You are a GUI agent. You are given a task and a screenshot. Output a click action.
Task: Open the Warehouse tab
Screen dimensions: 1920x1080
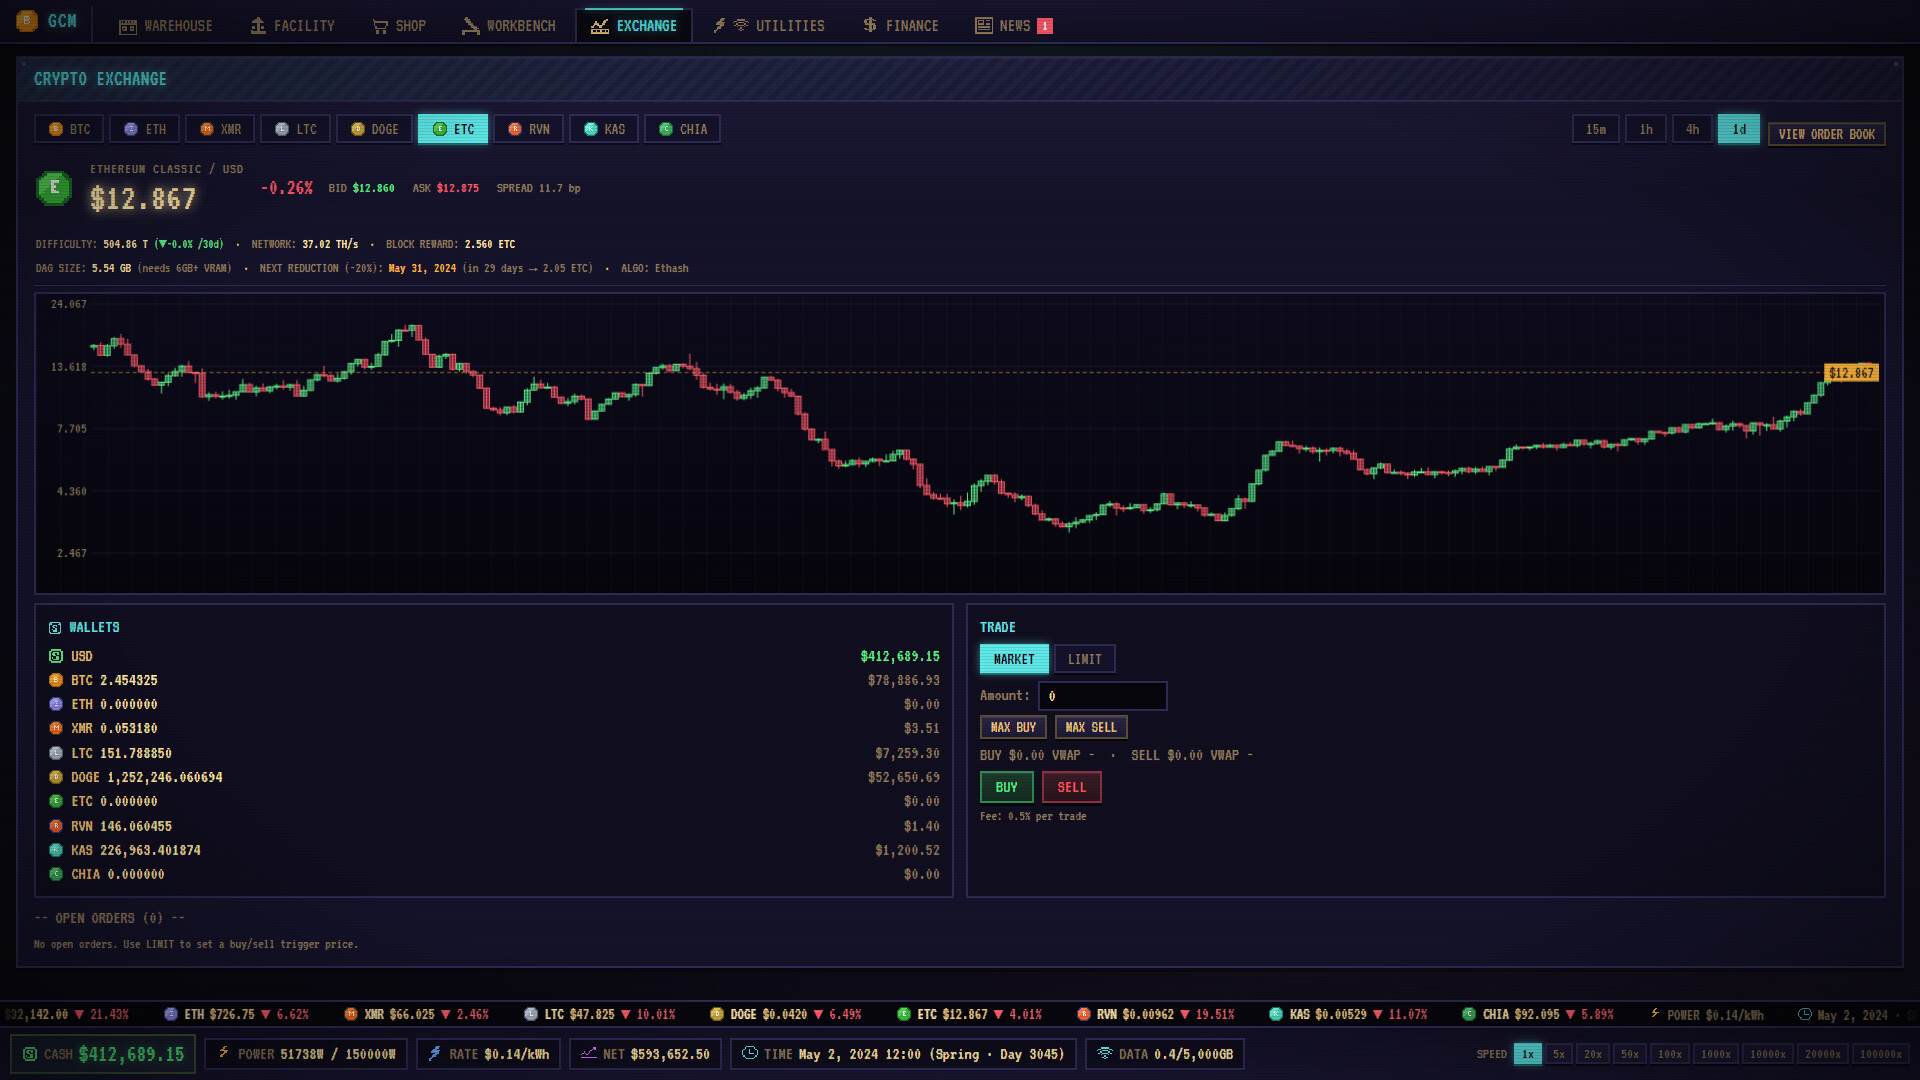click(166, 26)
